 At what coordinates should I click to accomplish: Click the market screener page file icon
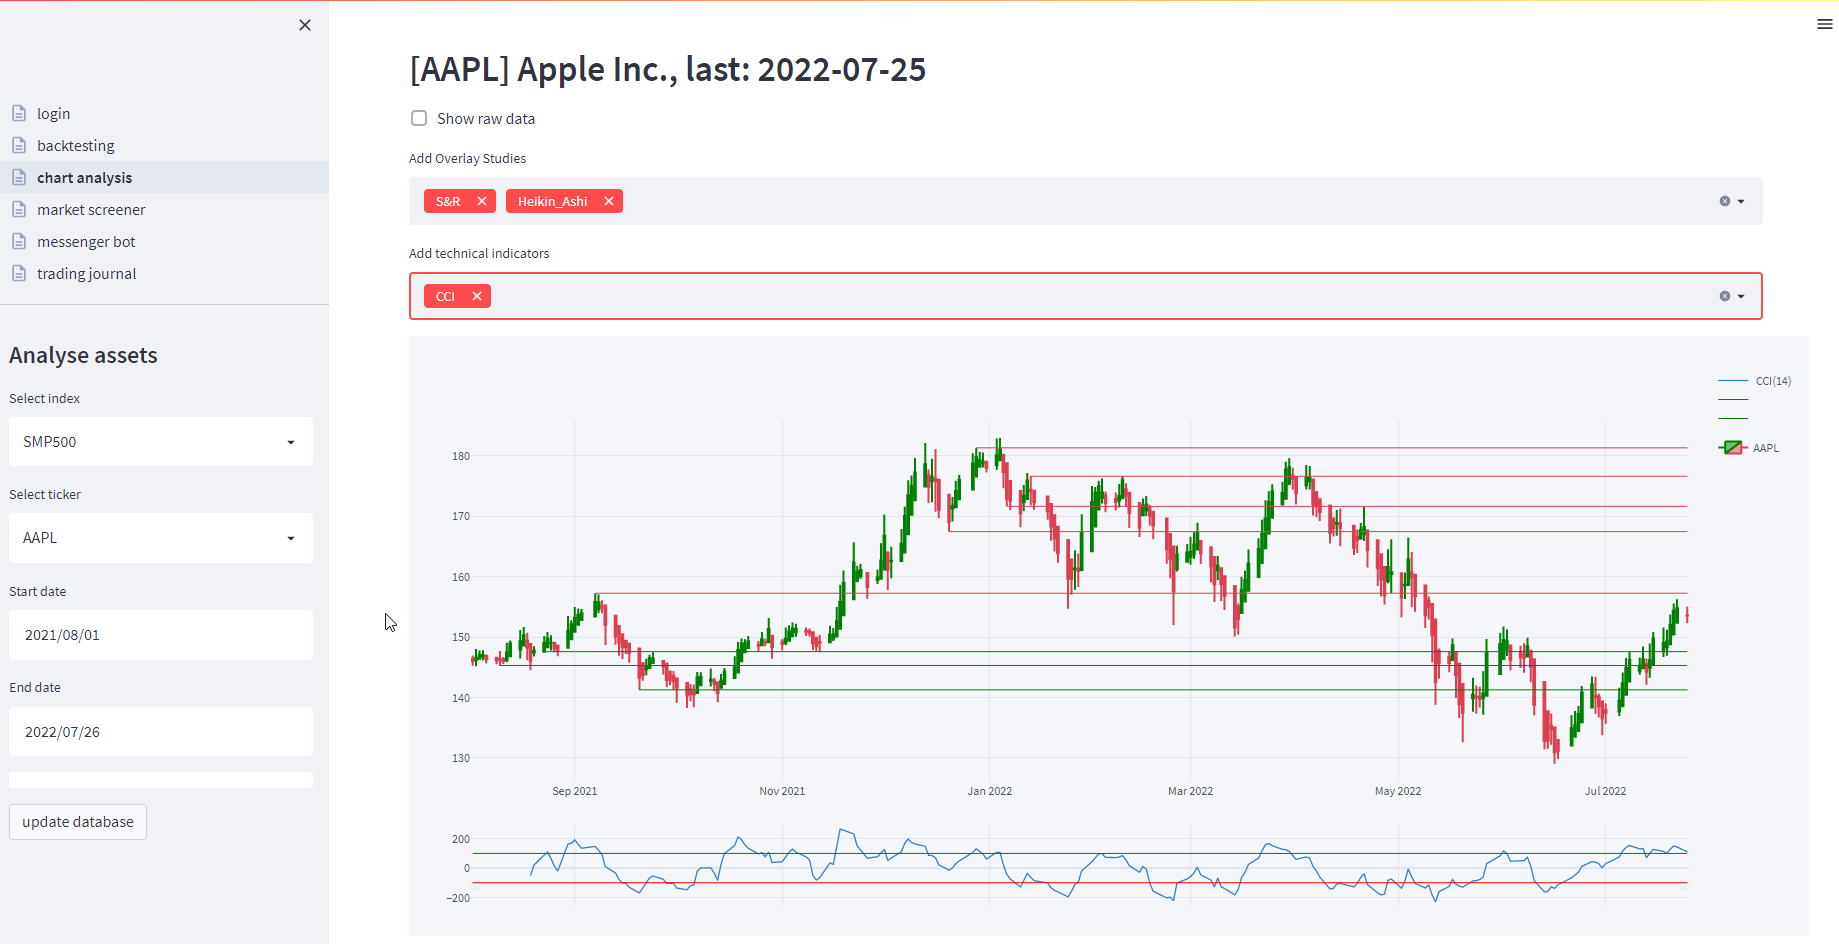point(19,209)
